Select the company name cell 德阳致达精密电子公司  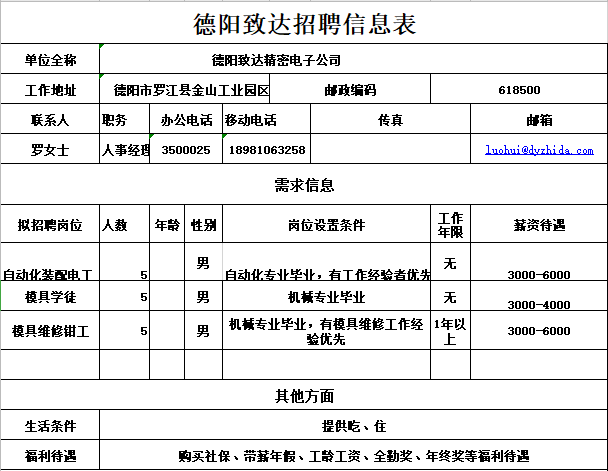coord(277,60)
